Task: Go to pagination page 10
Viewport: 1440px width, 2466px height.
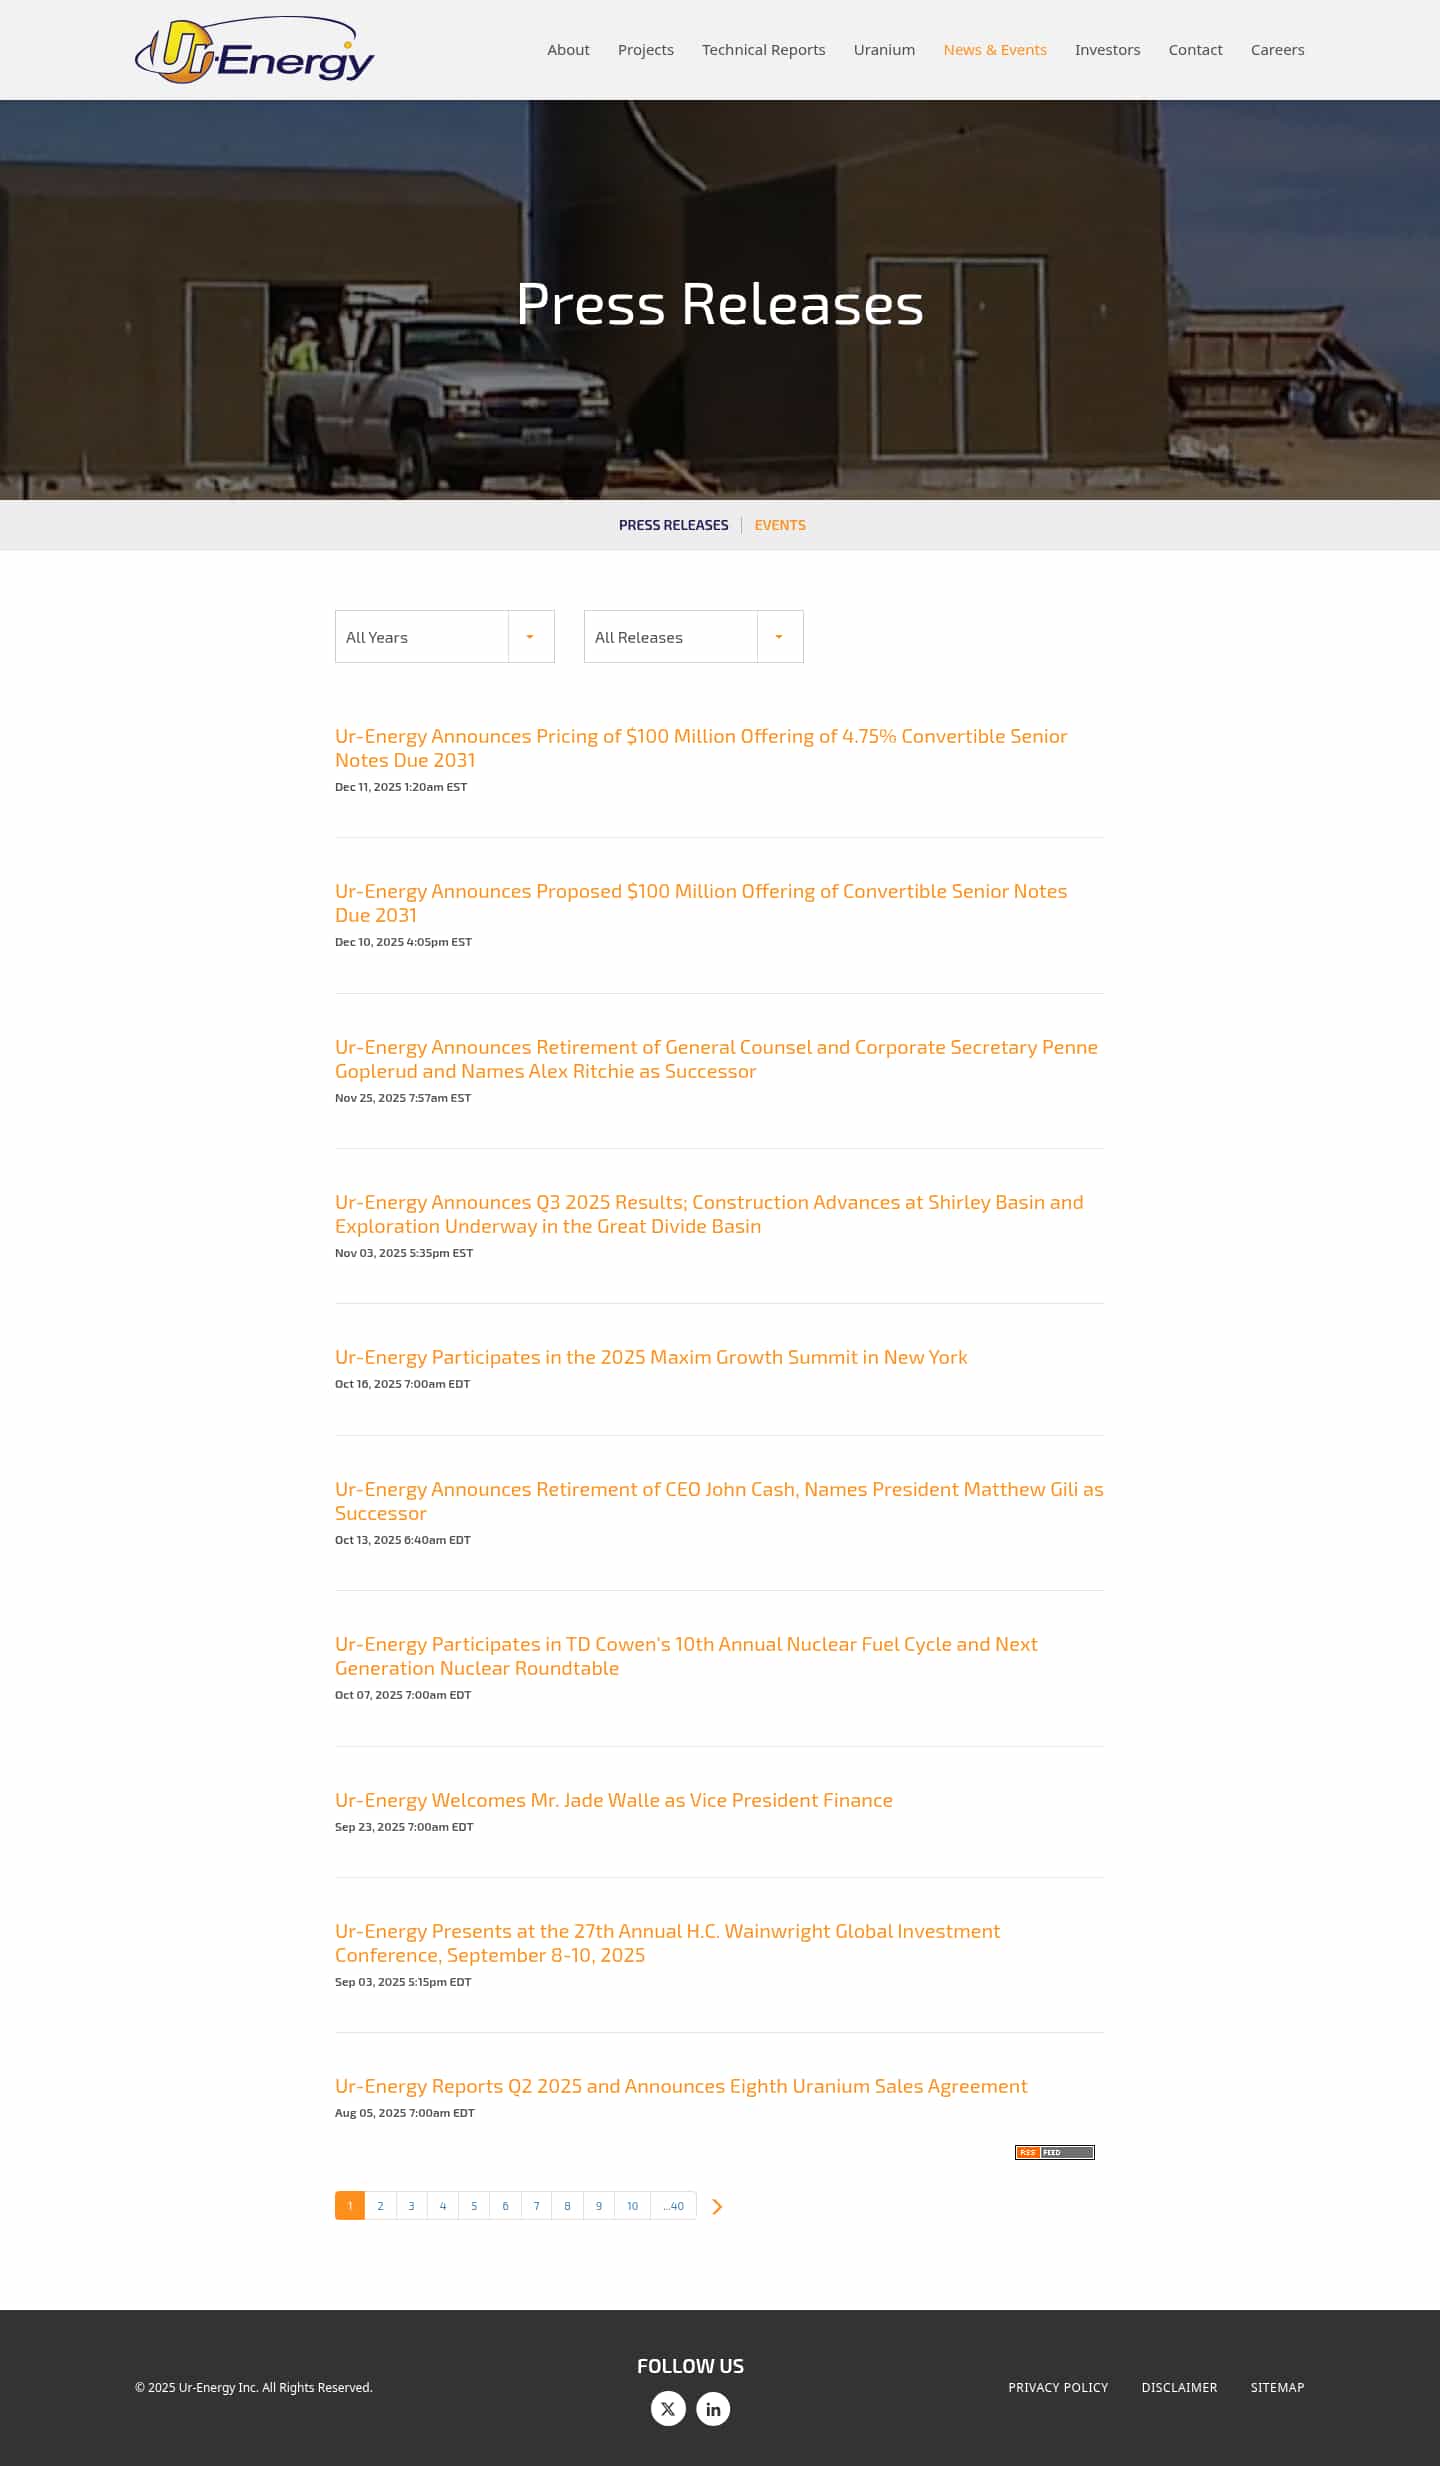Action: pyautogui.click(x=632, y=2206)
